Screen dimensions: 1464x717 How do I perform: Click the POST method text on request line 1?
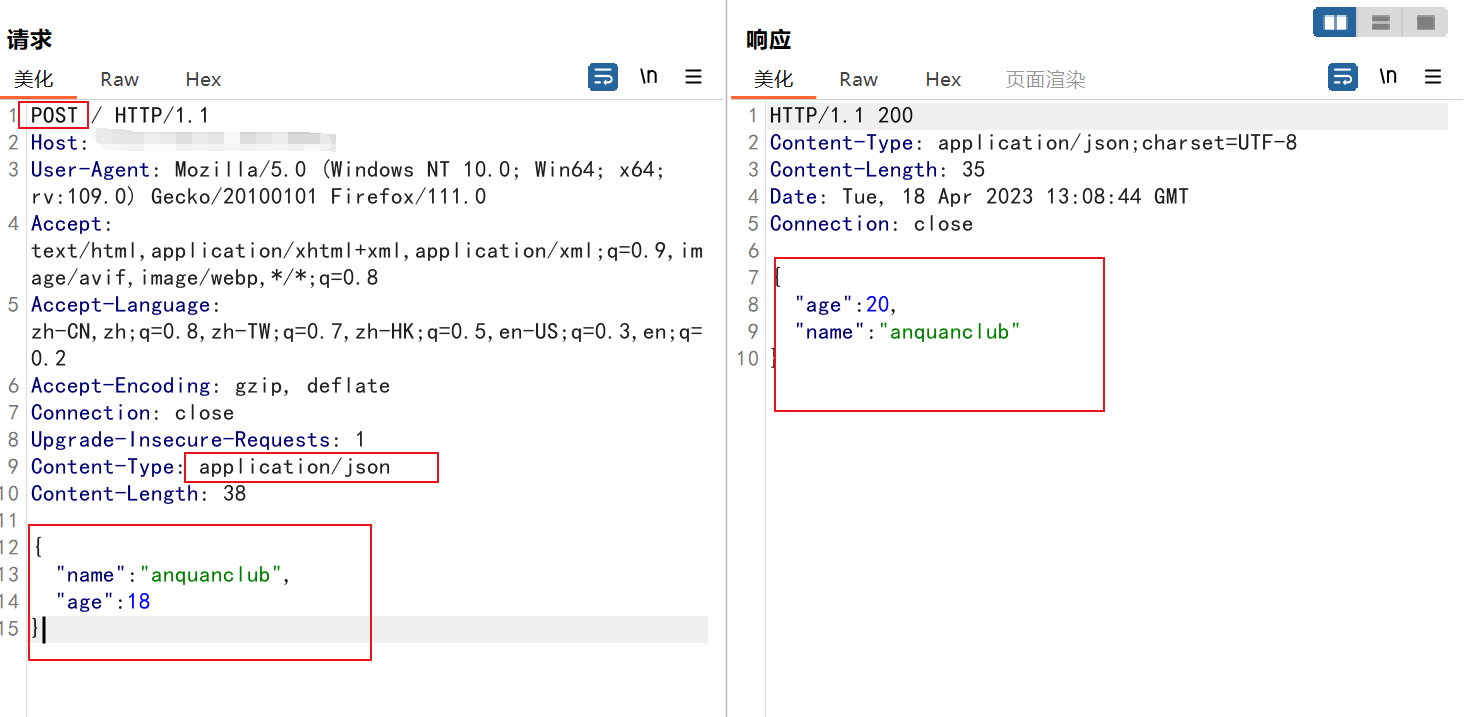[x=53, y=115]
